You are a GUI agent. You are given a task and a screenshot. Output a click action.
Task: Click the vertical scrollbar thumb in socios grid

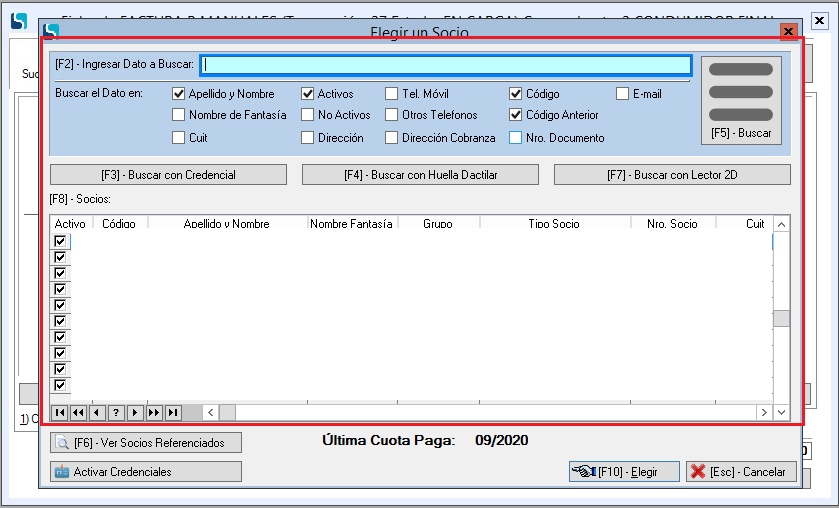pos(782,318)
